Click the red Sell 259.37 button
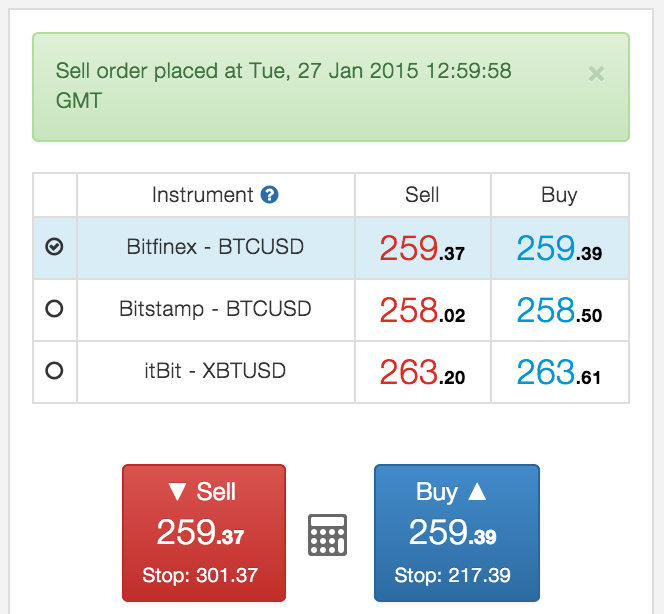The image size is (664, 614). (204, 533)
